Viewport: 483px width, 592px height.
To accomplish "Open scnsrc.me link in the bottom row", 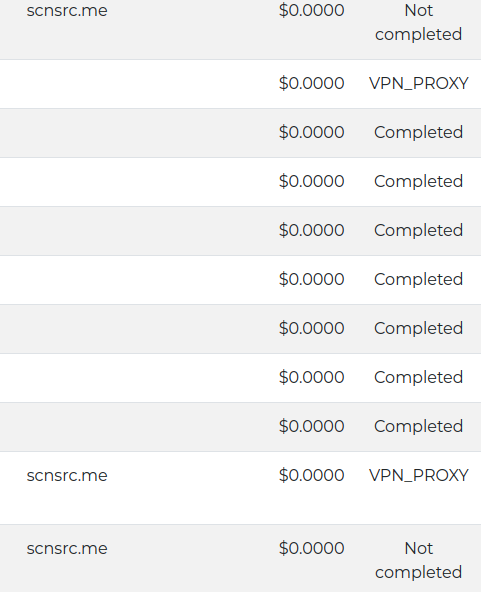I will tap(67, 549).
